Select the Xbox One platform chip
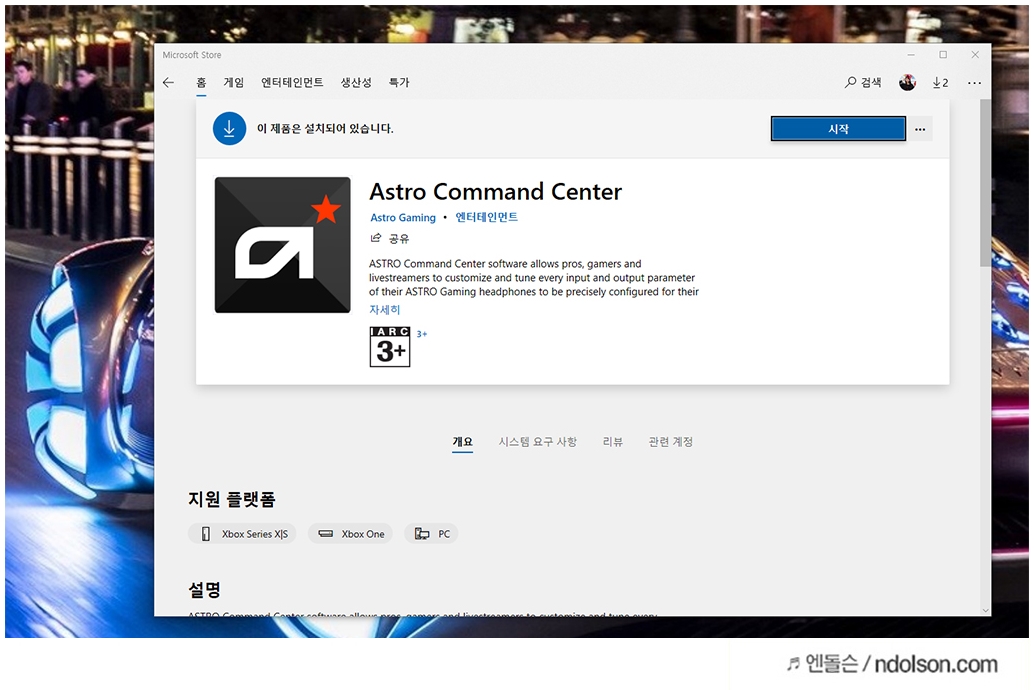 click(x=350, y=534)
